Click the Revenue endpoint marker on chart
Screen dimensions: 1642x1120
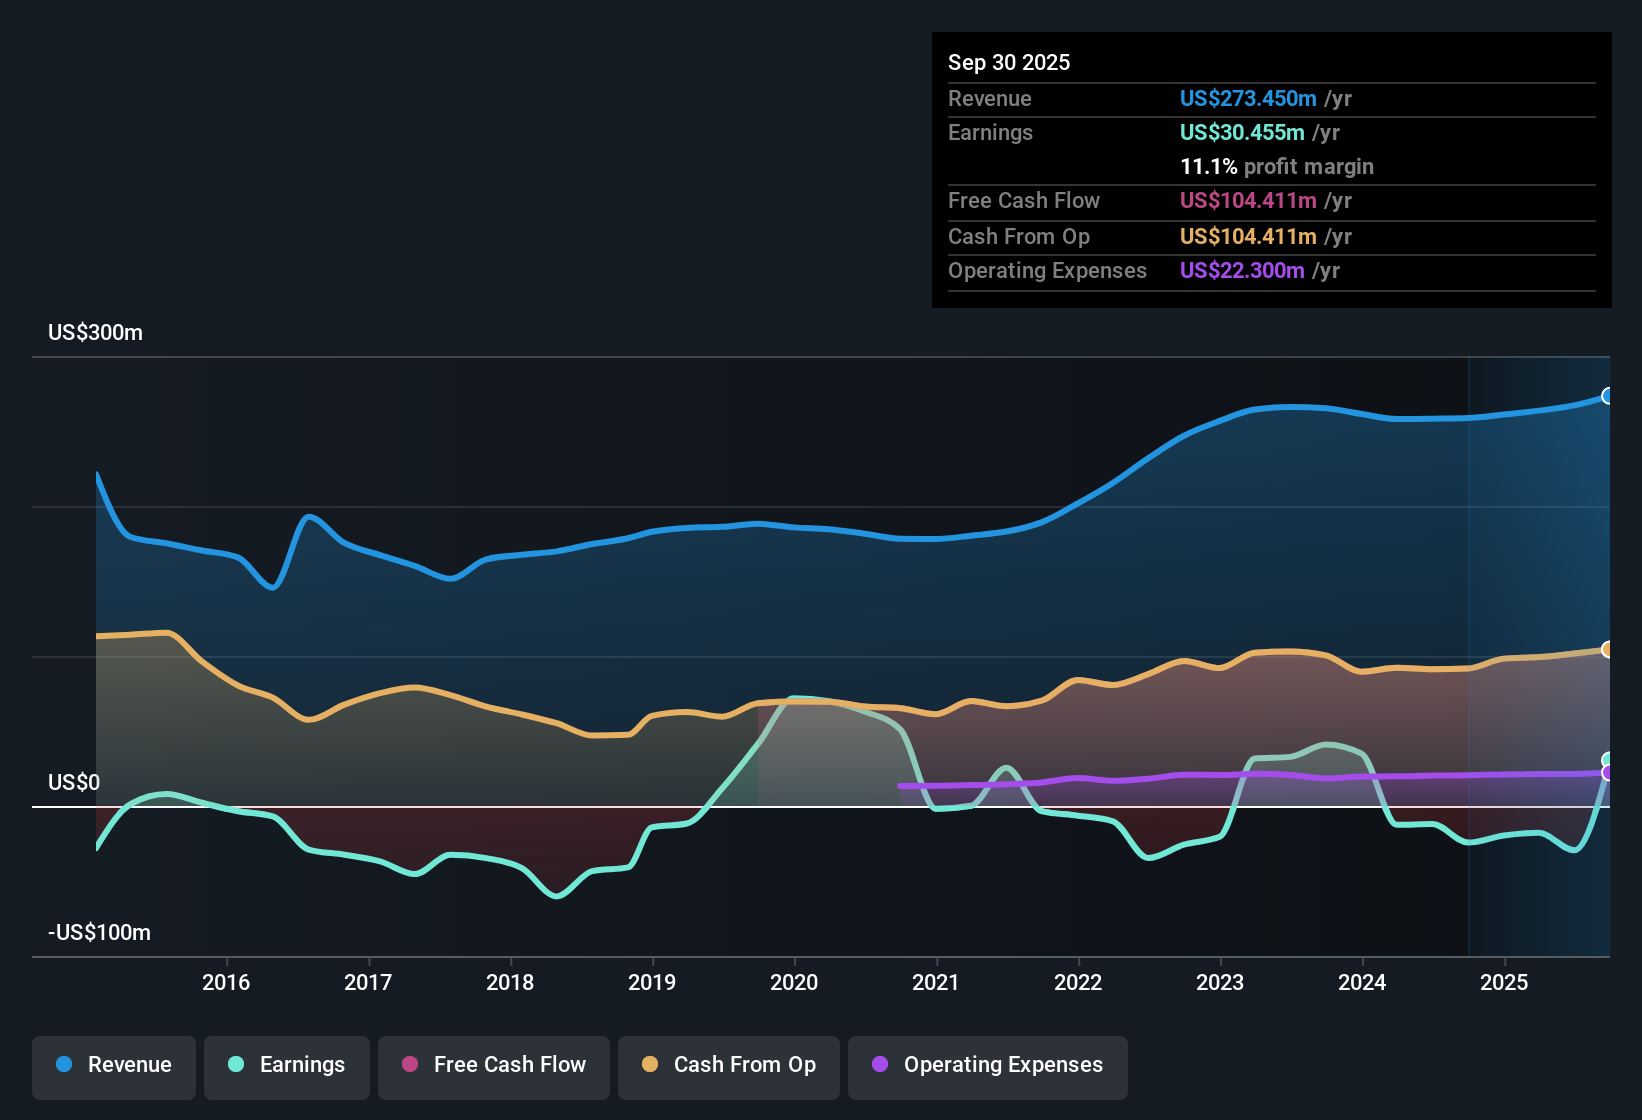click(x=1608, y=396)
